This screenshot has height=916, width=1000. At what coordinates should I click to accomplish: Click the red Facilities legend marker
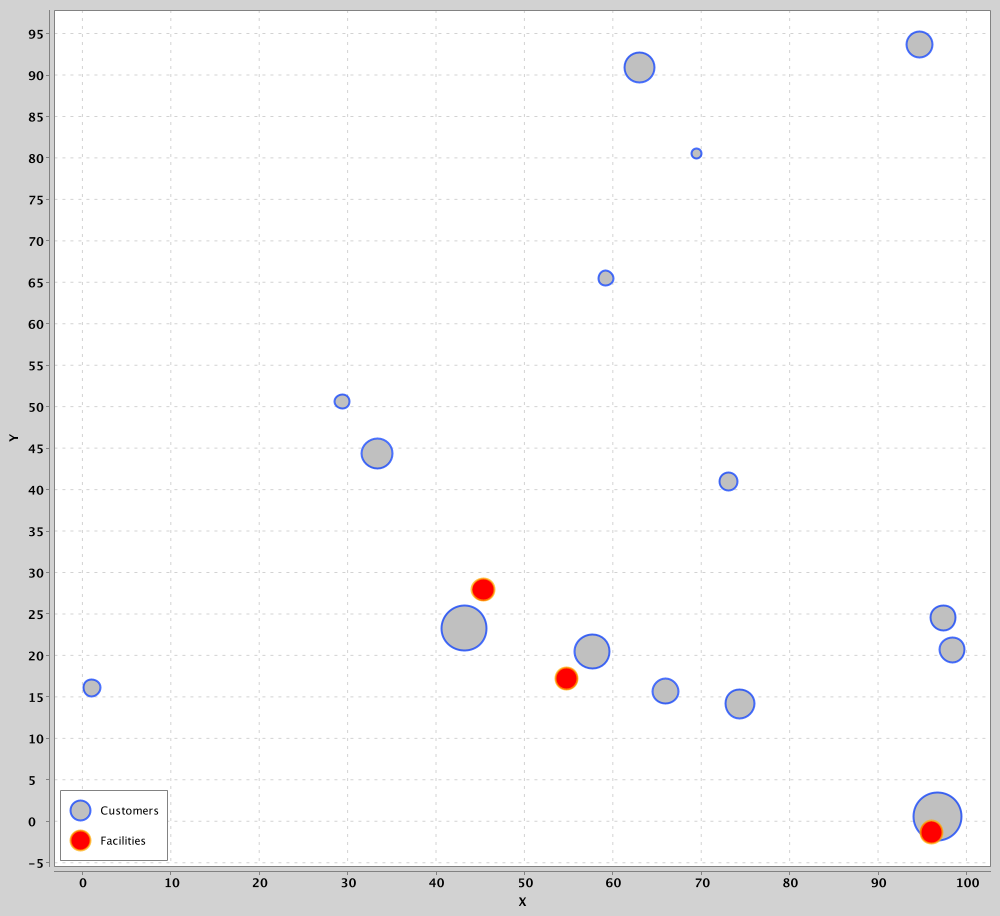point(80,841)
